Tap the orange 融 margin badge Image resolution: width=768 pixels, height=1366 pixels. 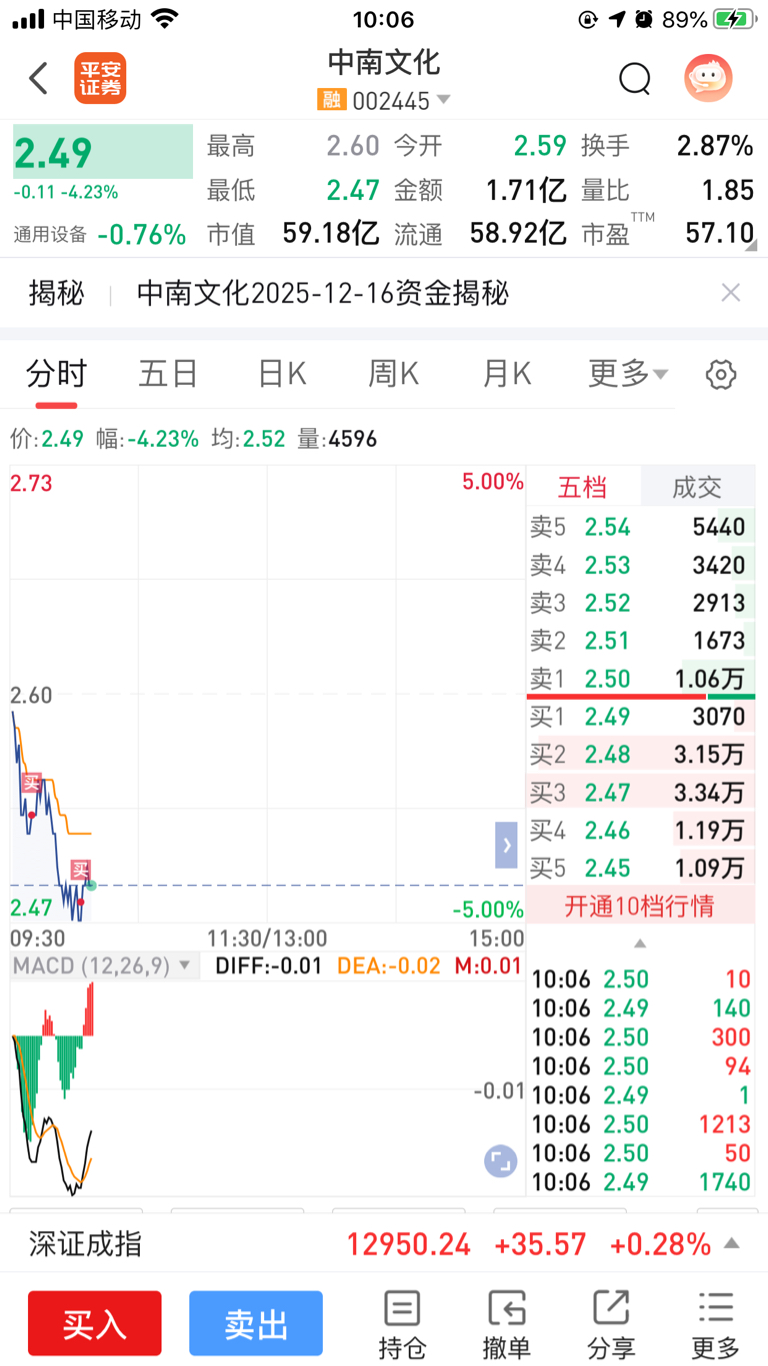pos(330,100)
